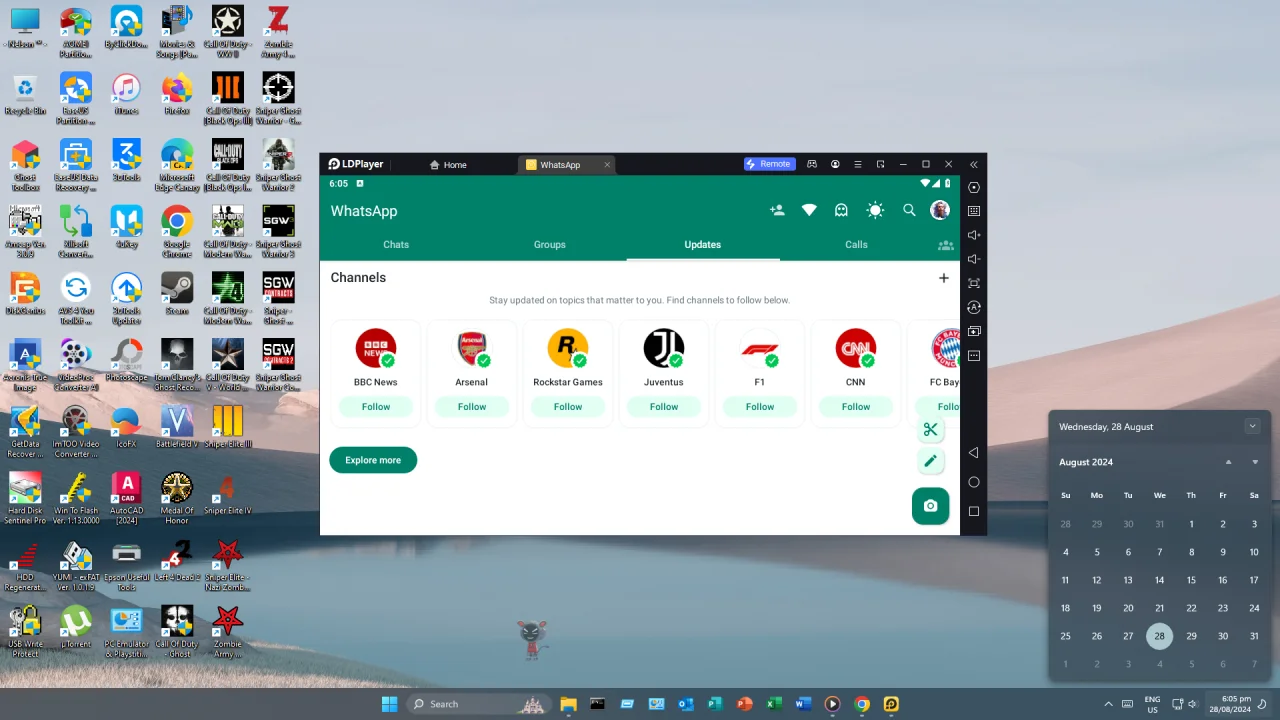Click the blue Remote button in LDPlayer

coord(769,164)
